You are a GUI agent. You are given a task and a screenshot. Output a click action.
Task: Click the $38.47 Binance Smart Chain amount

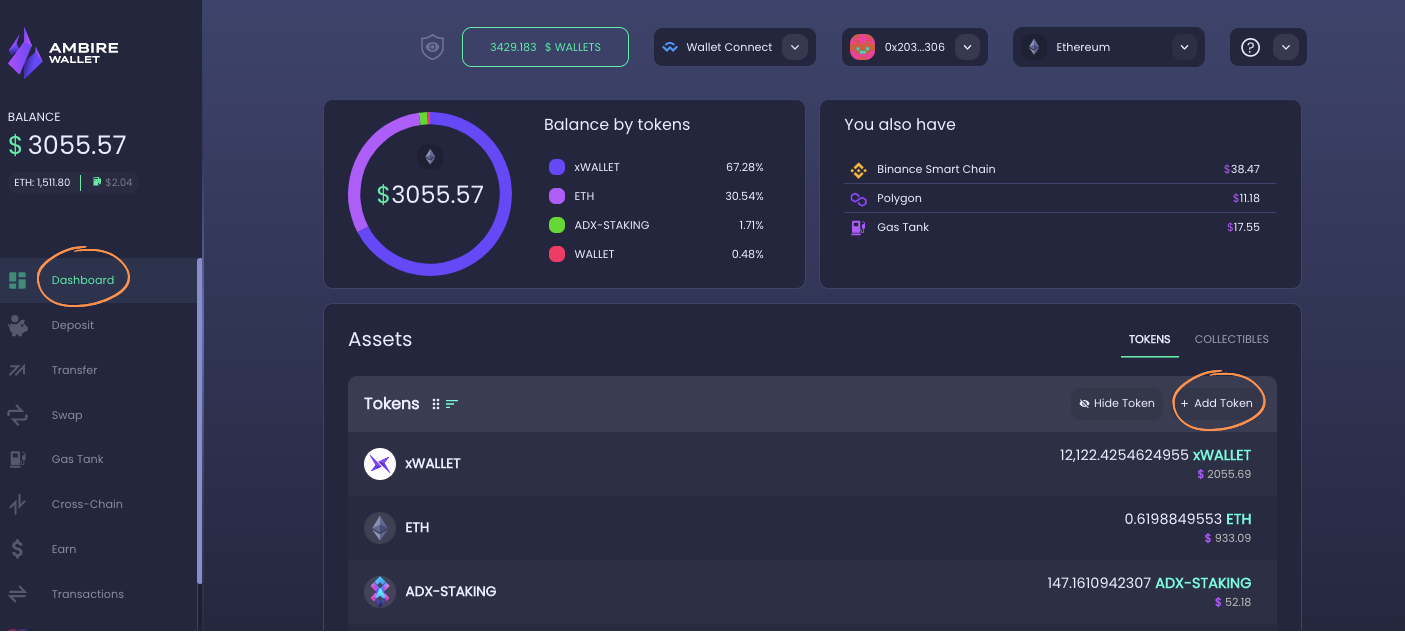click(1242, 169)
